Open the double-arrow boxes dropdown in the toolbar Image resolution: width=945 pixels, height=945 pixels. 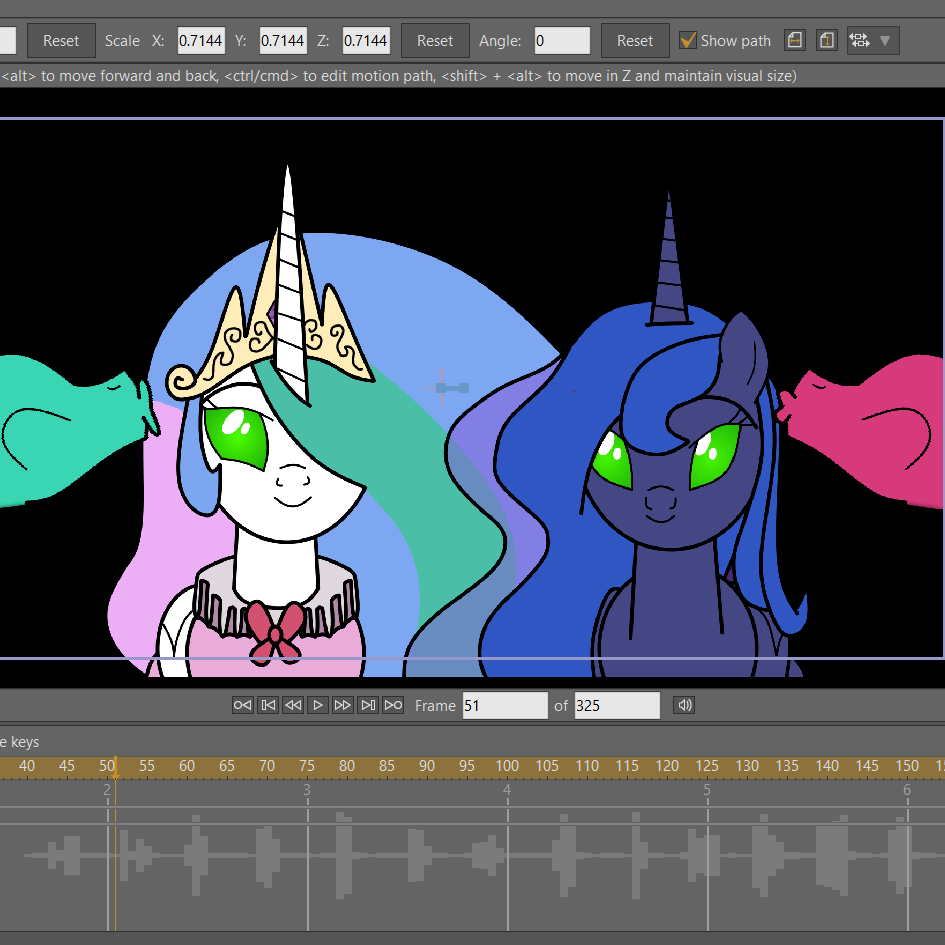point(873,40)
